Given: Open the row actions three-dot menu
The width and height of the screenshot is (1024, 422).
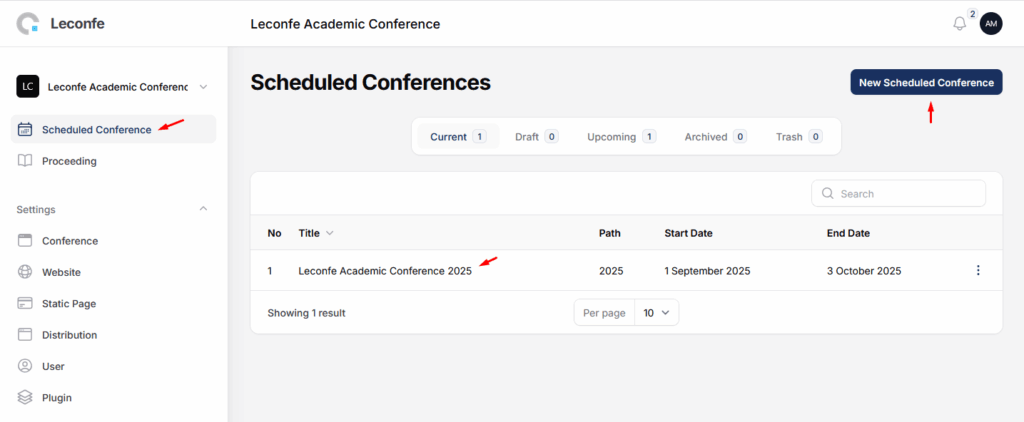Looking at the screenshot, I should (978, 270).
